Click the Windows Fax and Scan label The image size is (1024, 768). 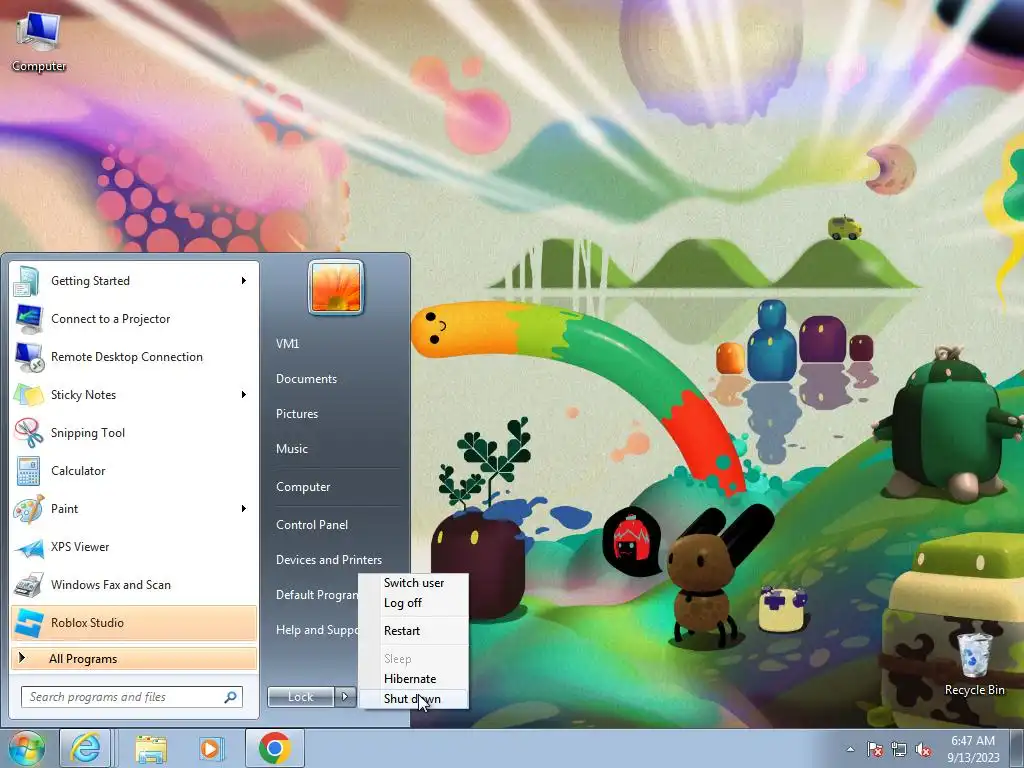[110, 584]
